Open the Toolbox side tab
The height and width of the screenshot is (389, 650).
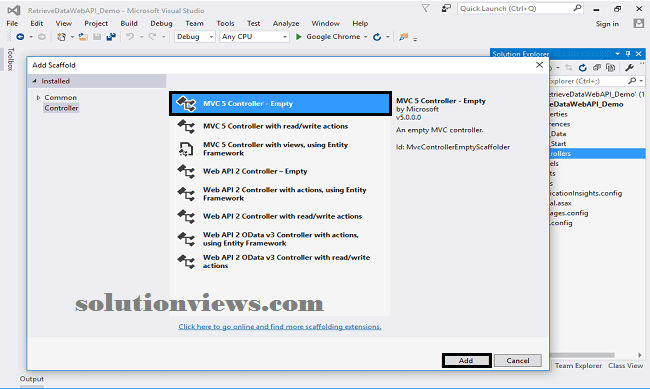tap(11, 59)
